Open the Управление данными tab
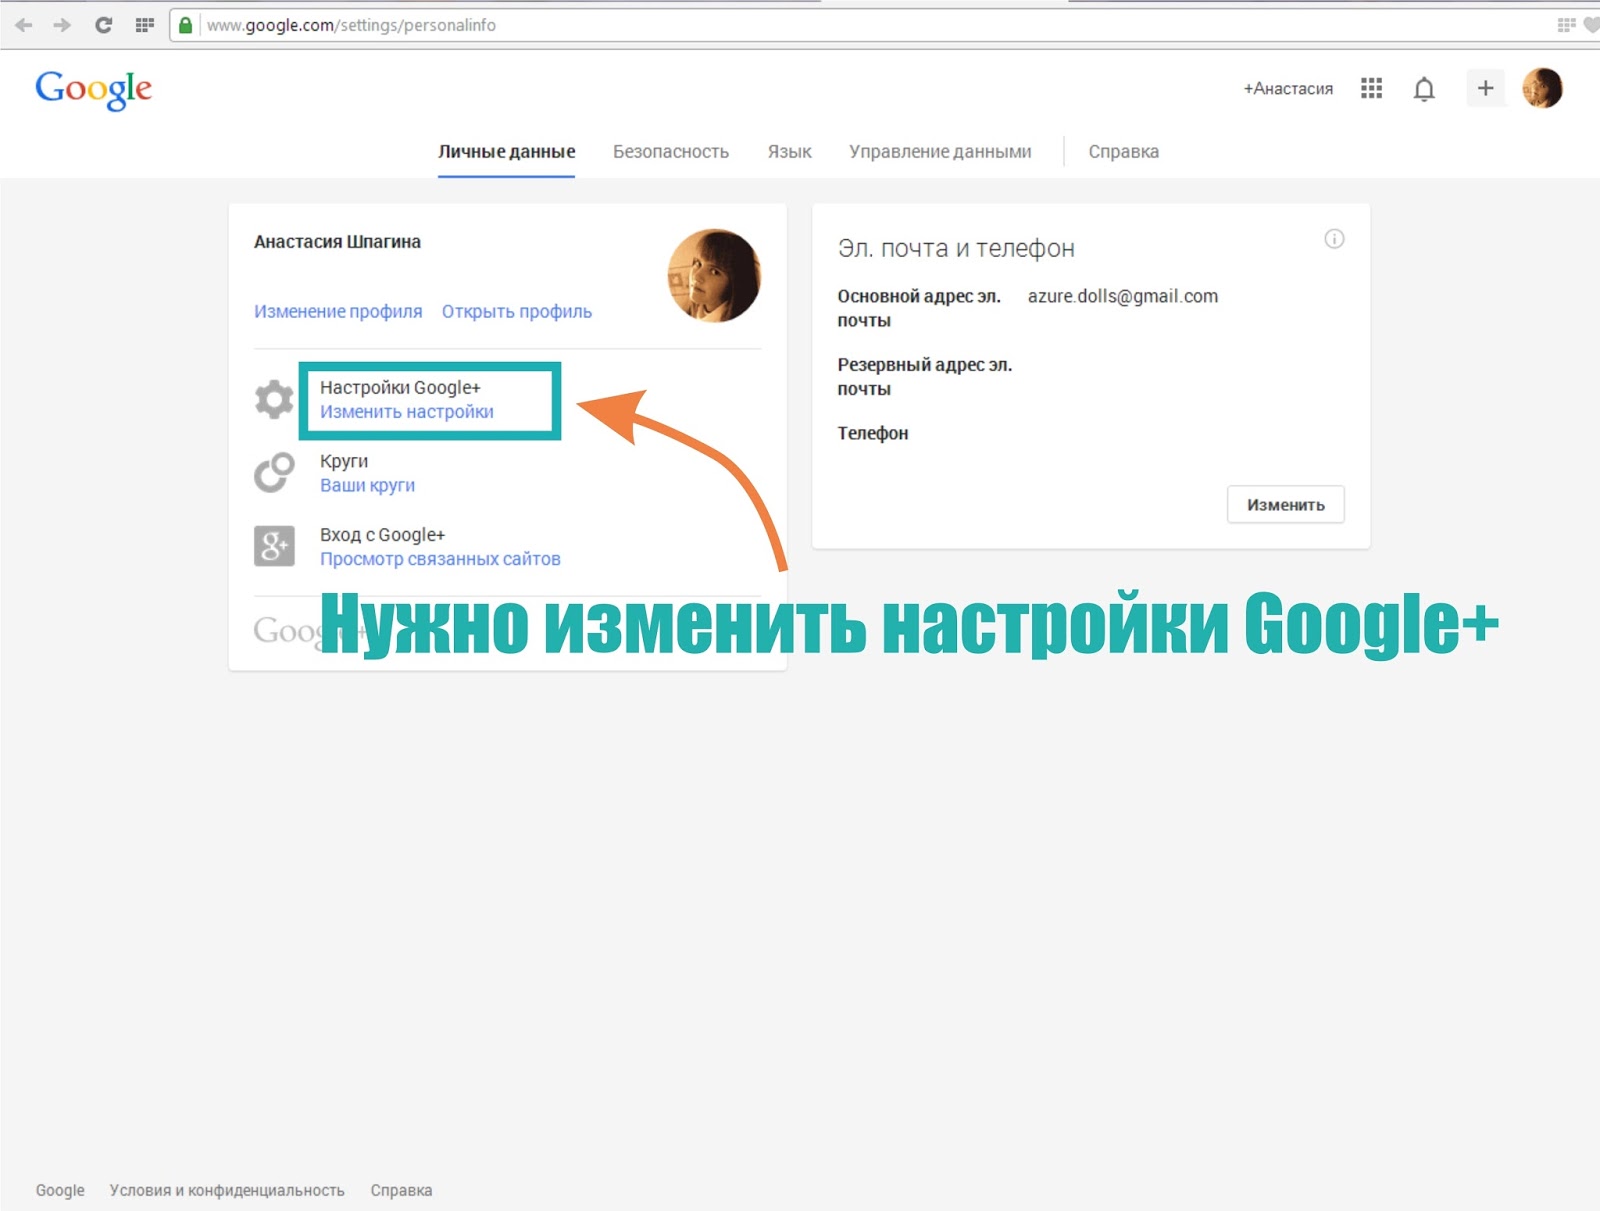Screen dimensions: 1600x1211 (x=940, y=152)
